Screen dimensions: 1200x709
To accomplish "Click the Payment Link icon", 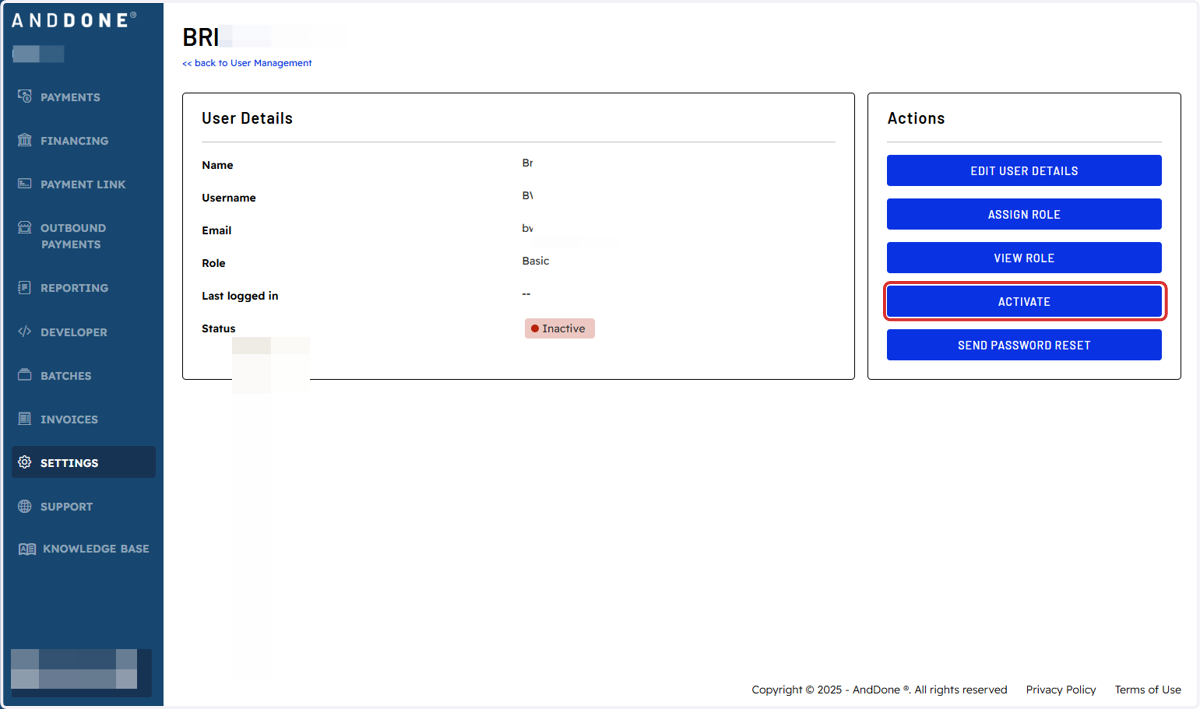I will click(x=25, y=184).
